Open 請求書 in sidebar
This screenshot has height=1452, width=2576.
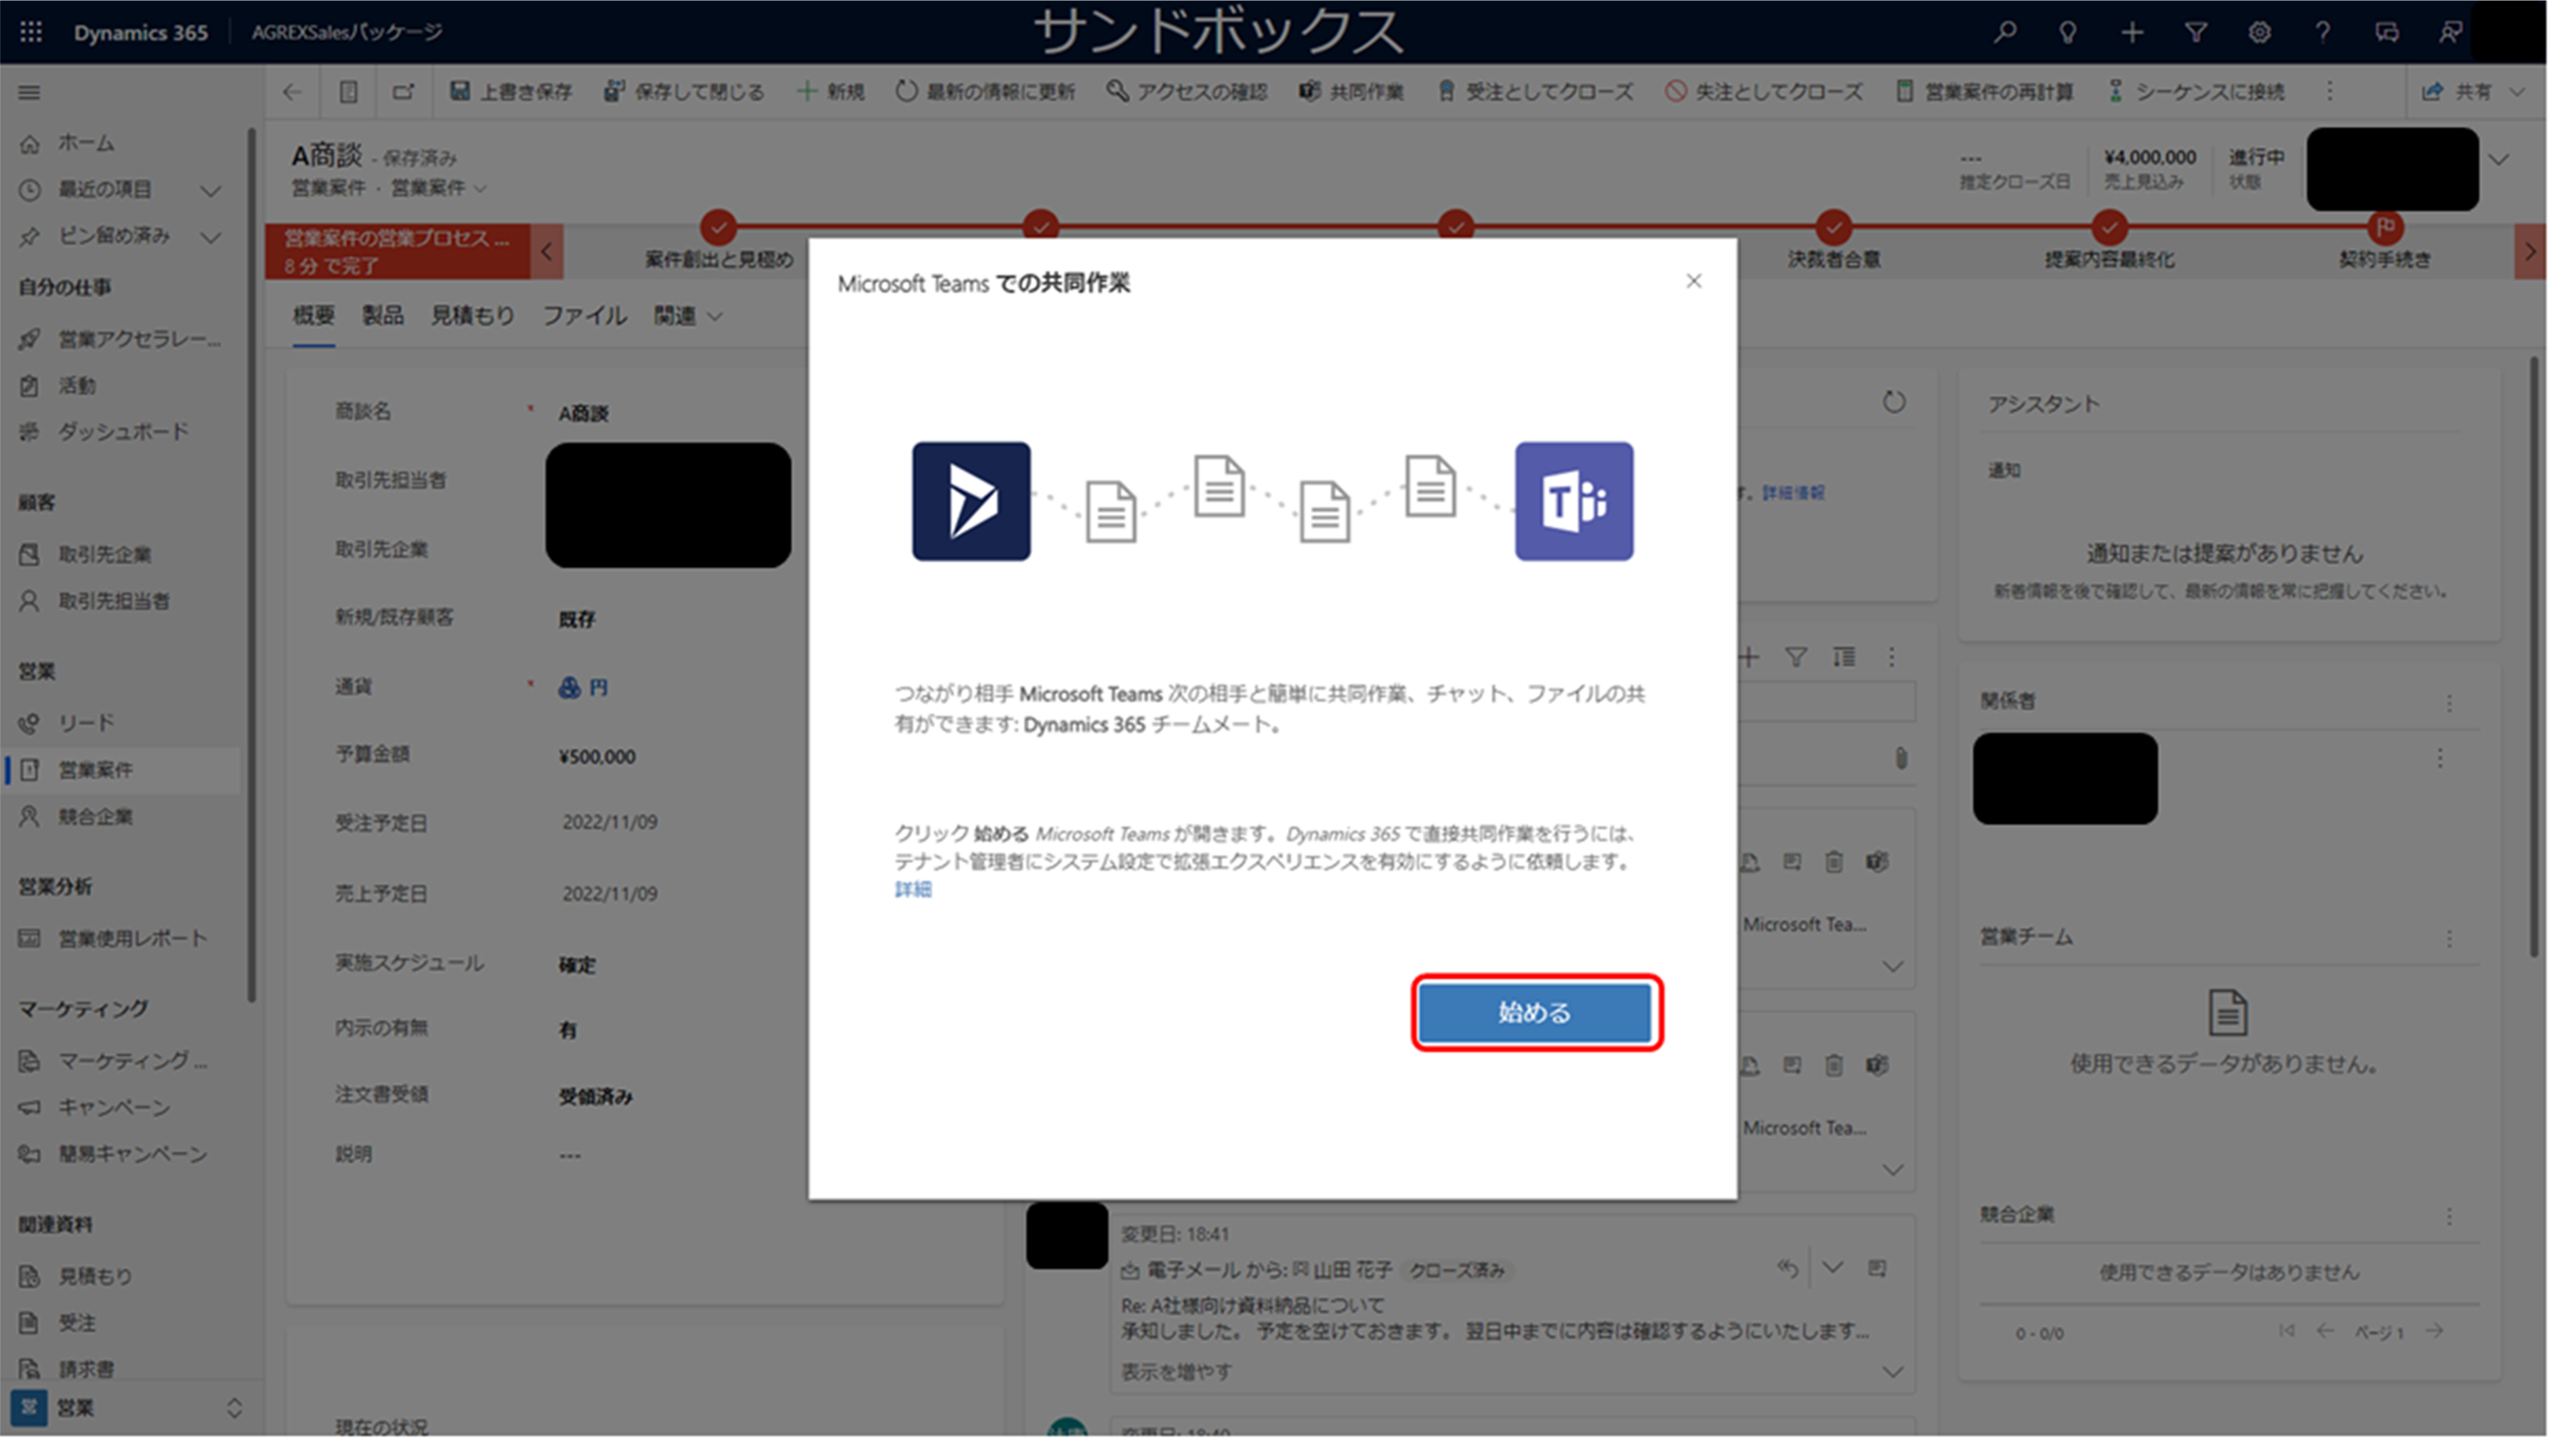(x=85, y=1369)
